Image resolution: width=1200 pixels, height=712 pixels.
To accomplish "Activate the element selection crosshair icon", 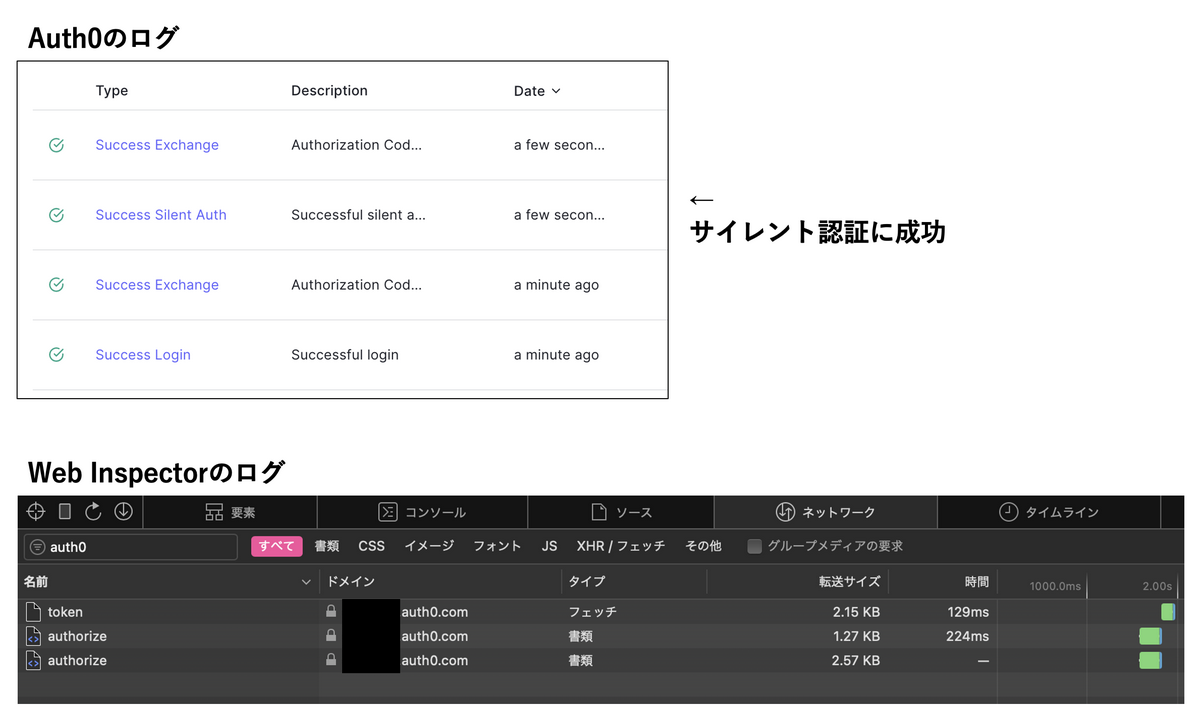I will (36, 512).
